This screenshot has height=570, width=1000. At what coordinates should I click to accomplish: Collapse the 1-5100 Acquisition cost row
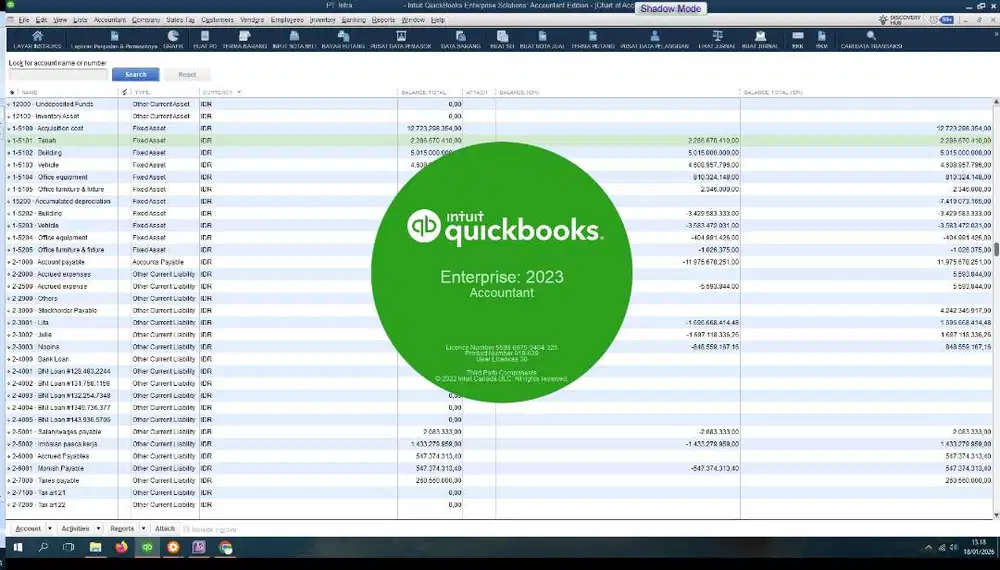[9, 129]
